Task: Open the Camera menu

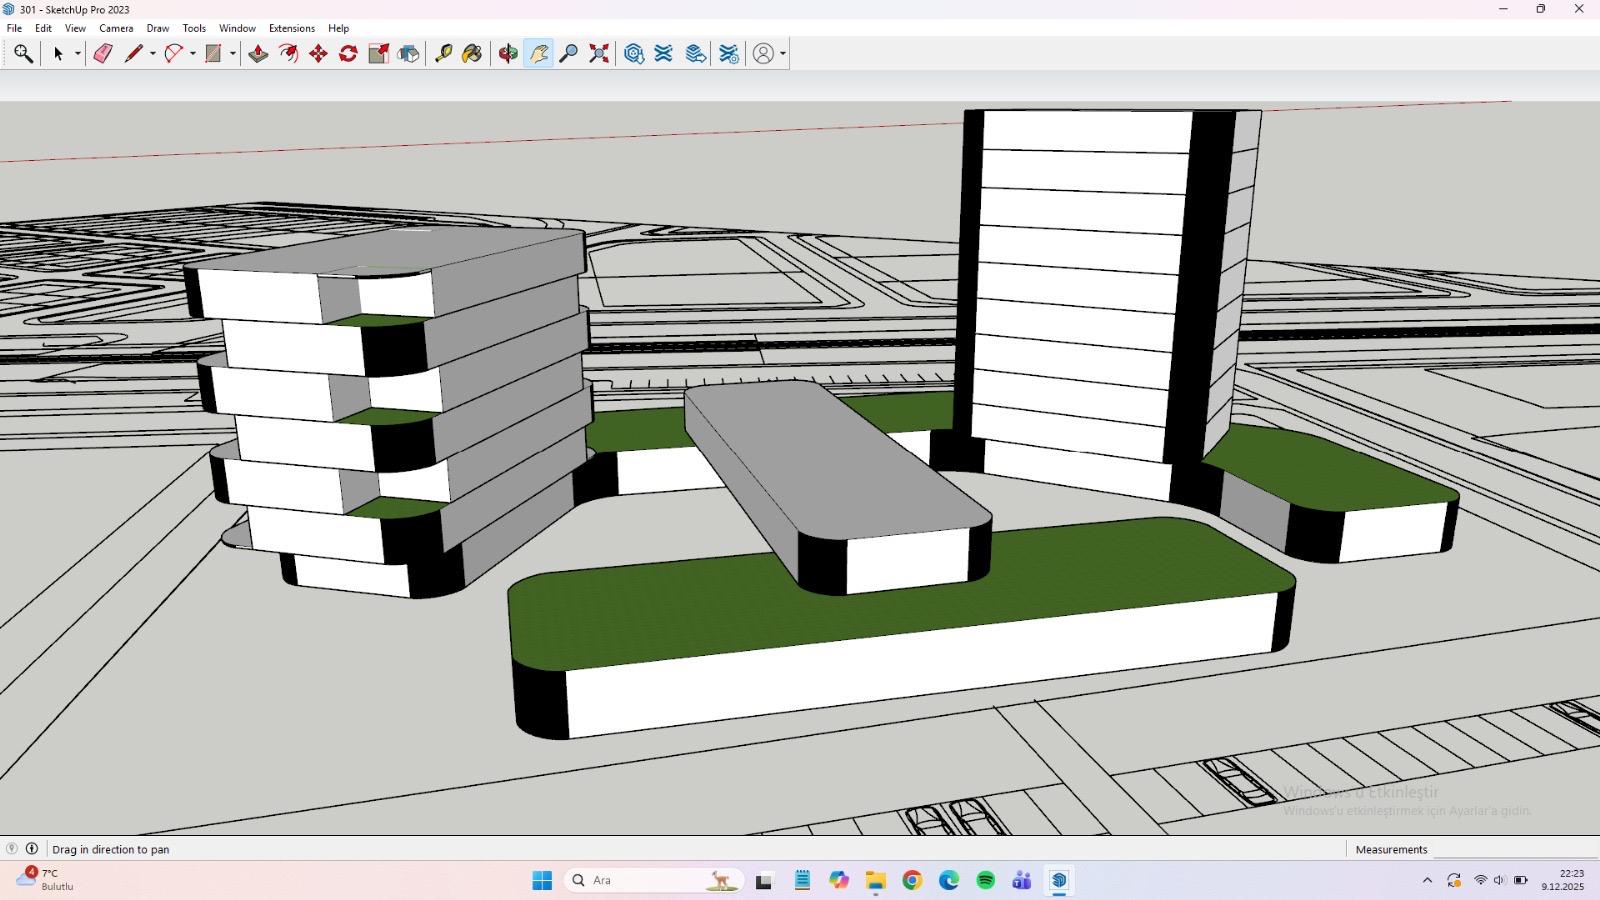Action: 116,28
